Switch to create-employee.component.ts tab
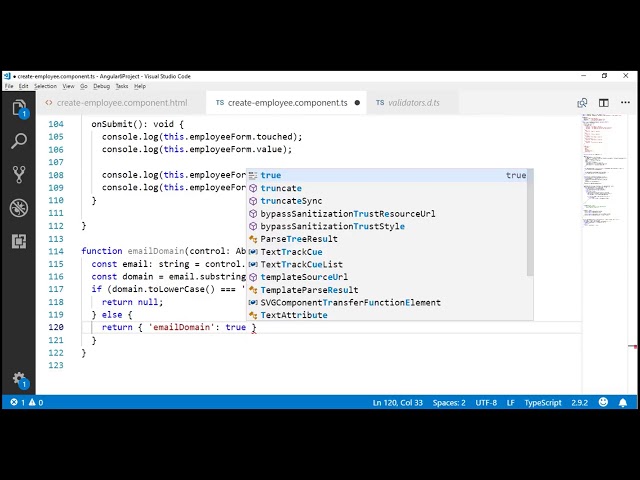The width and height of the screenshot is (640, 480). click(287, 103)
